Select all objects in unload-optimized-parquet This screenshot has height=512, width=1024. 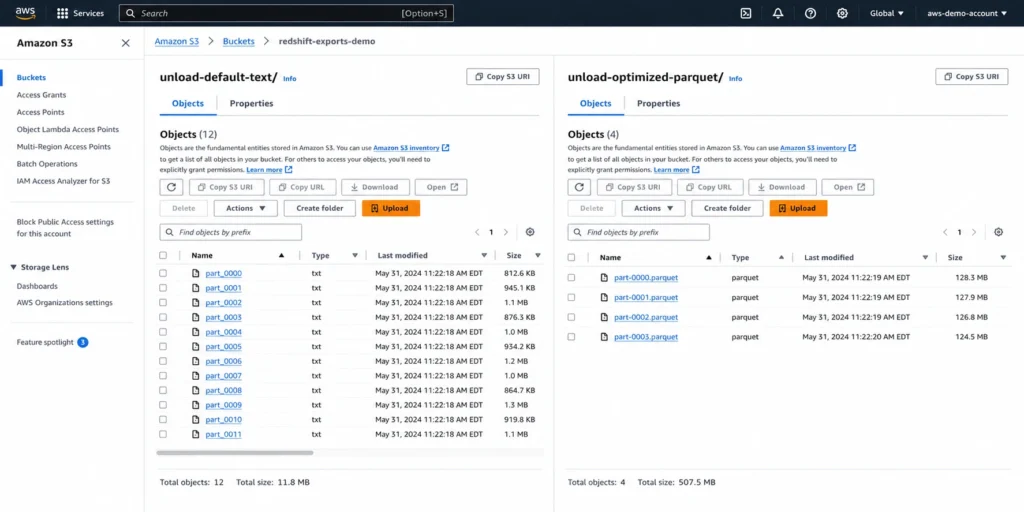coord(571,257)
